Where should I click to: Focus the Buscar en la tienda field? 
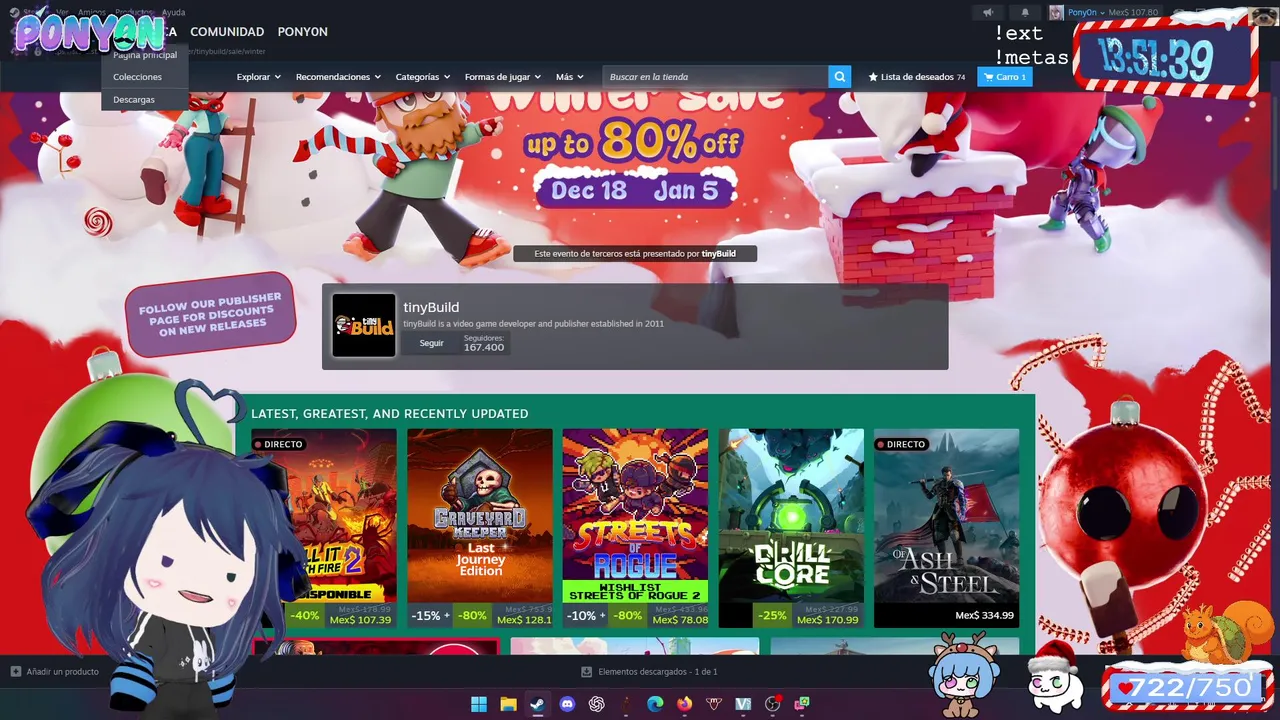coord(715,77)
